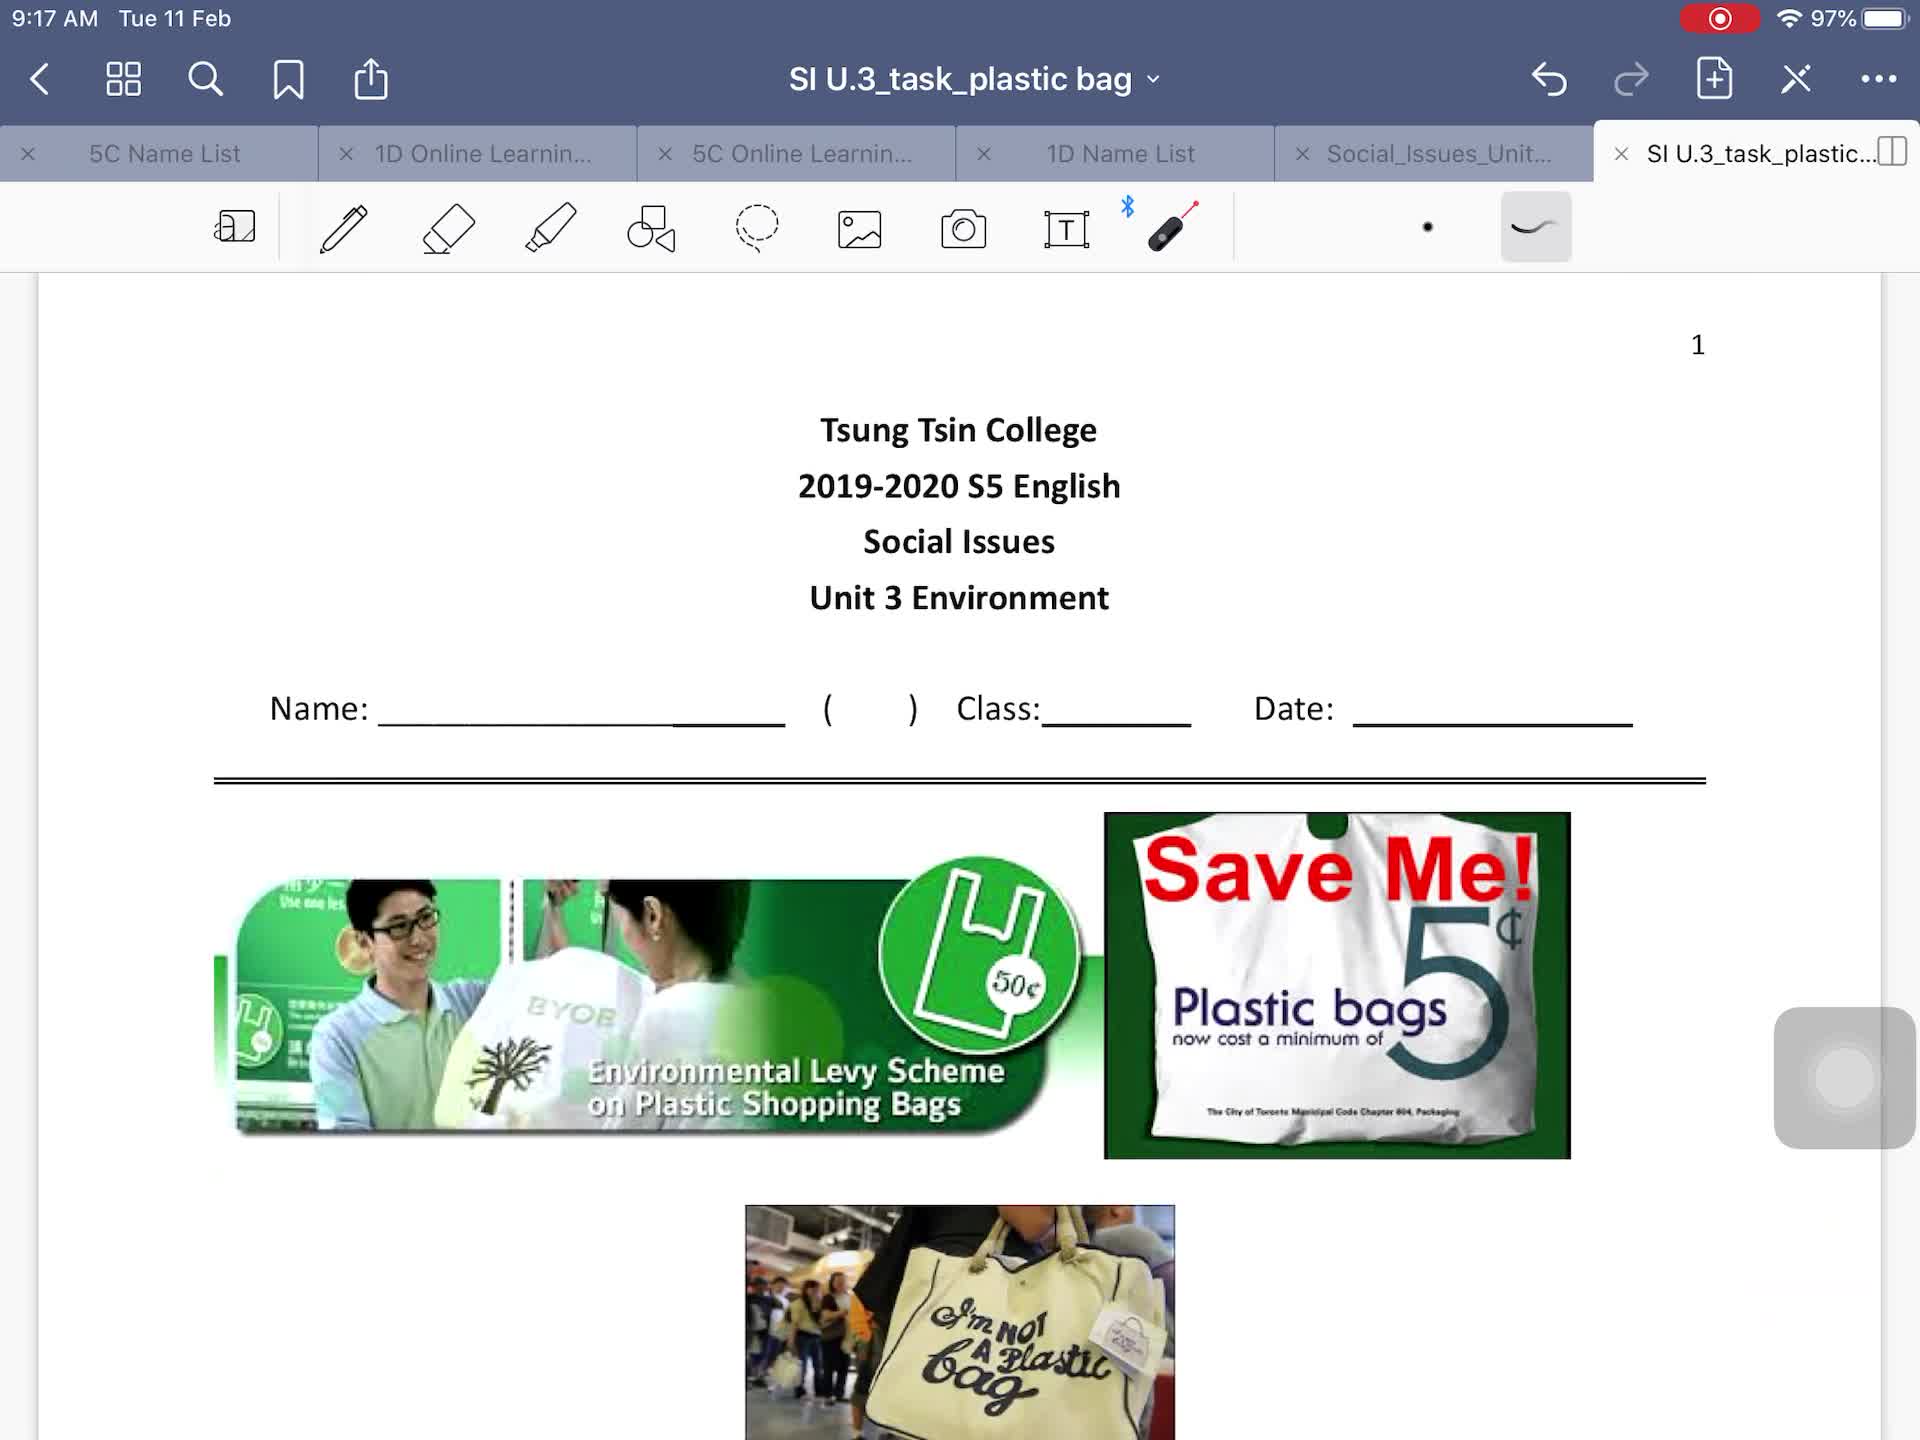Toggle read-only mode with the pencil-cross icon
1920x1440 pixels.
pos(1796,79)
